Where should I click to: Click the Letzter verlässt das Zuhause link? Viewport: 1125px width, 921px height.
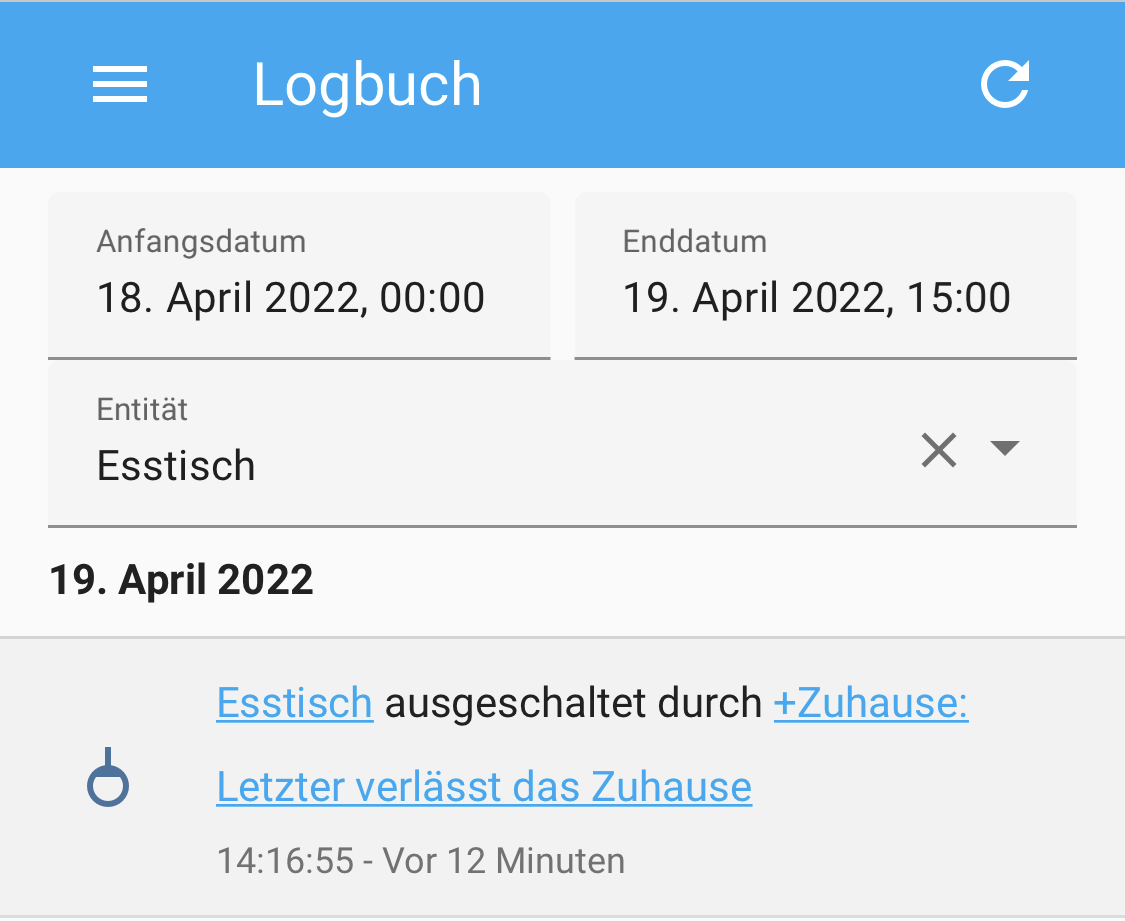tap(483, 787)
